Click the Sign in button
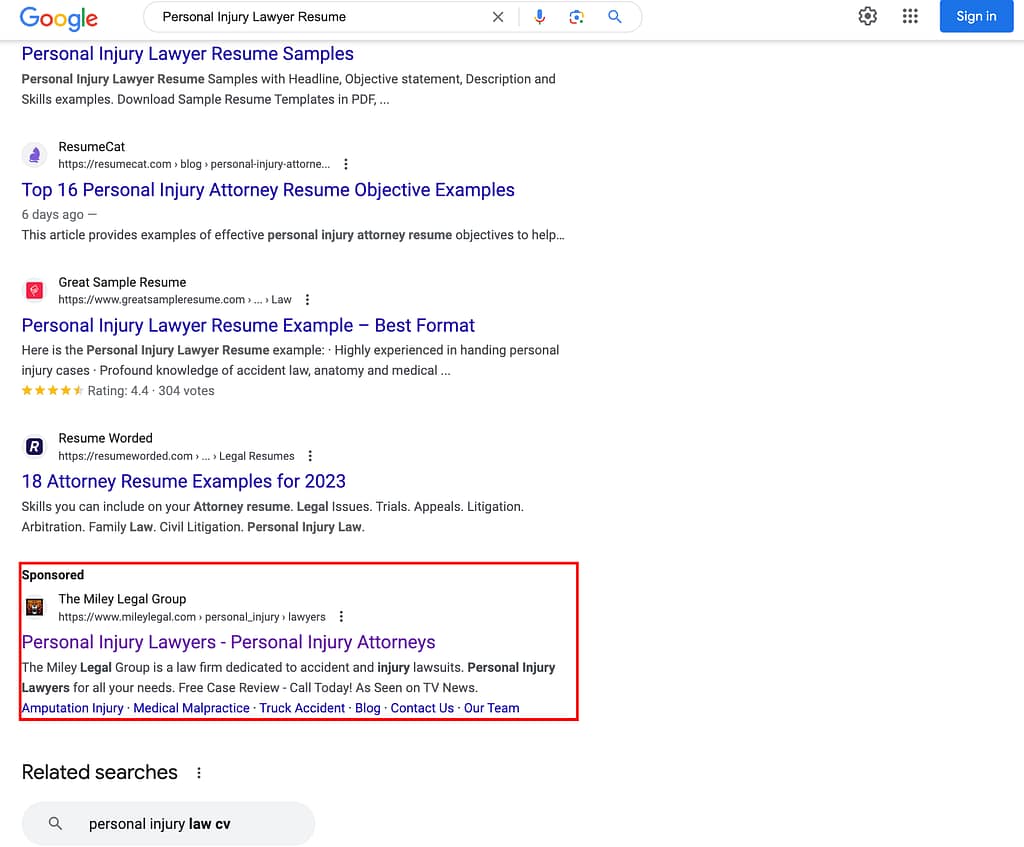The height and width of the screenshot is (847, 1024). click(976, 16)
